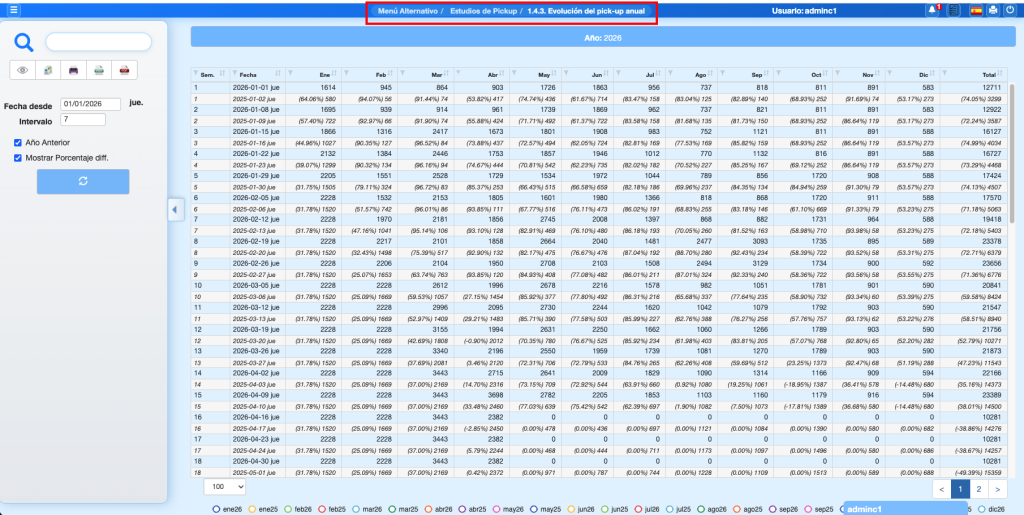Open the filter arrow on the Fecha column
The width and height of the screenshot is (1024, 515).
235,74
